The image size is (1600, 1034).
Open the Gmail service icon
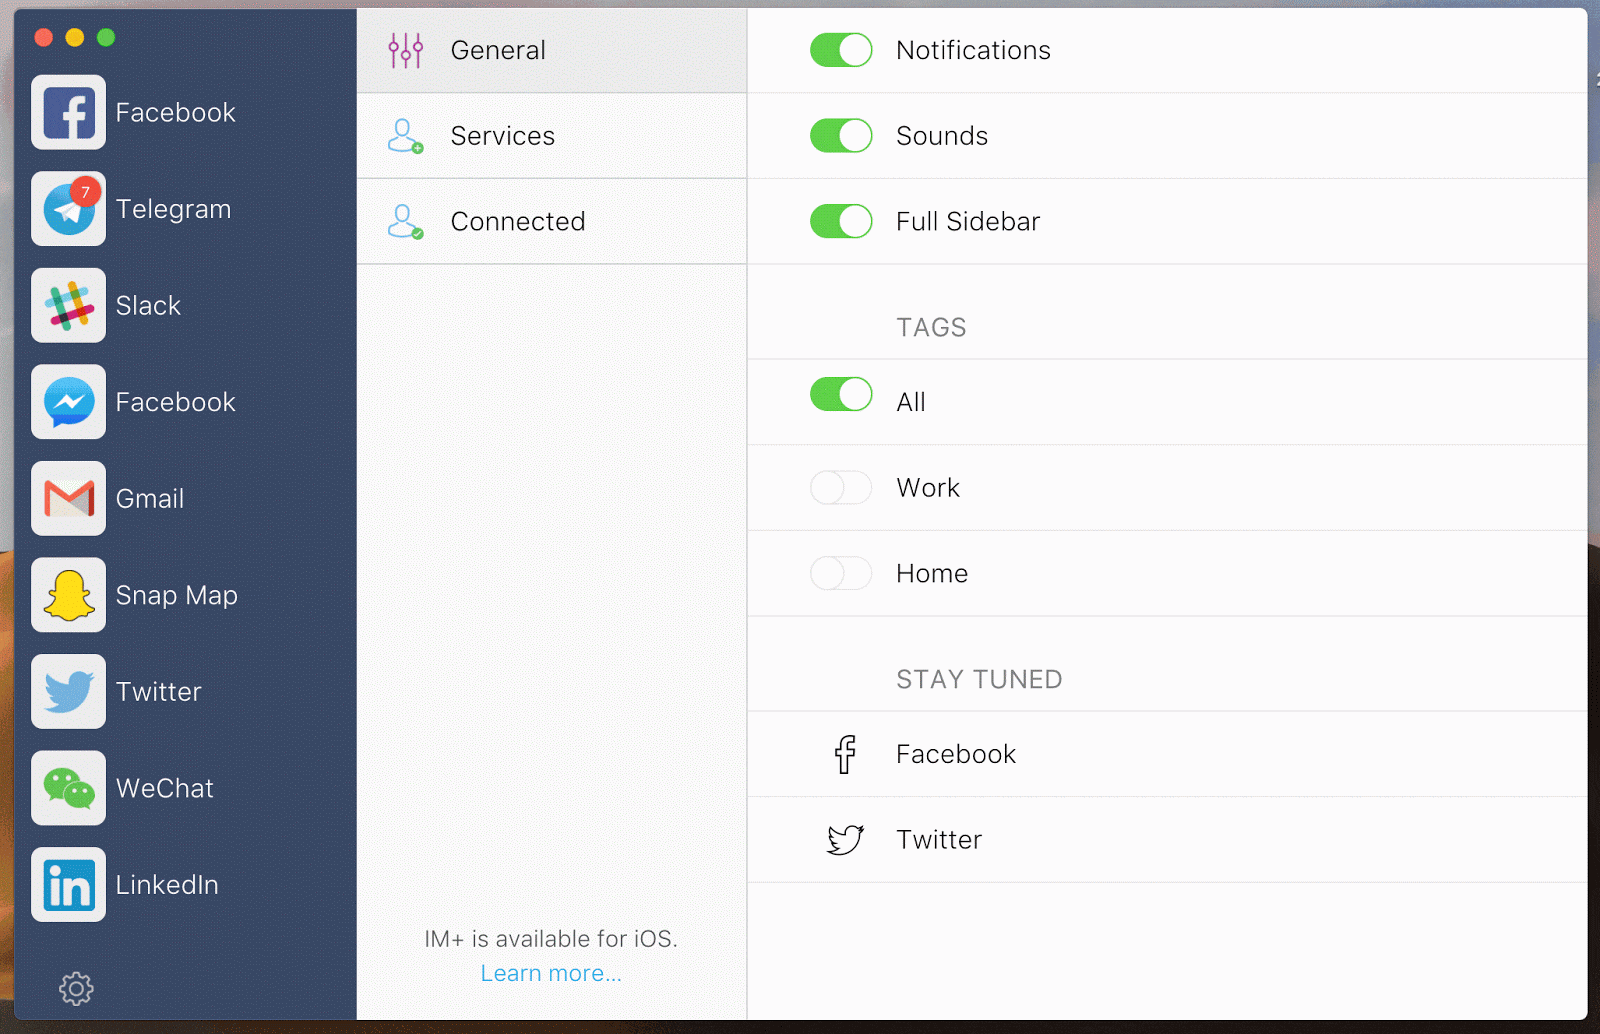point(68,498)
